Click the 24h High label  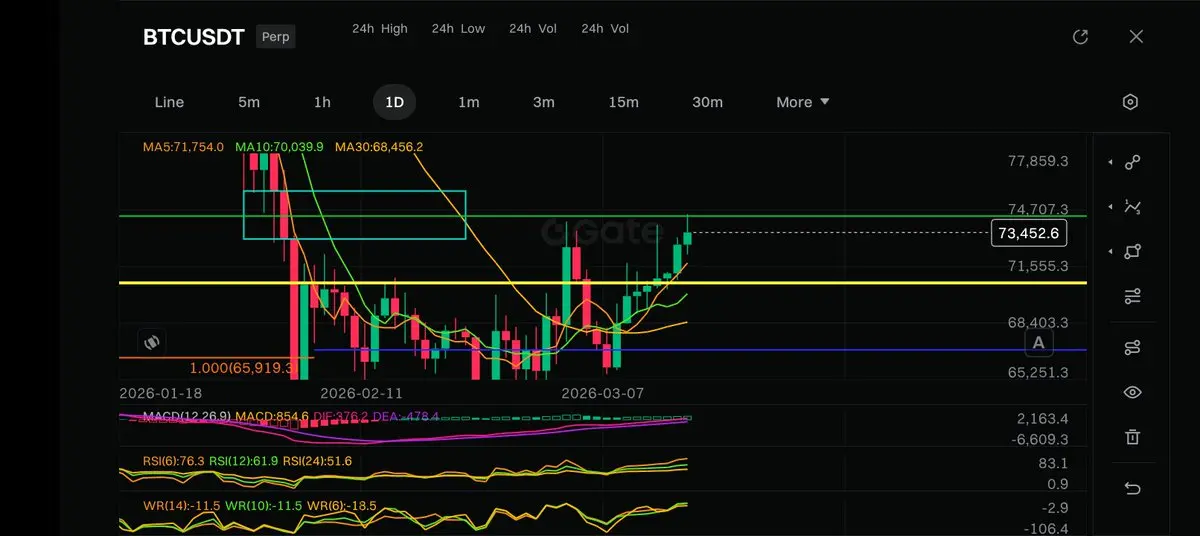[380, 29]
